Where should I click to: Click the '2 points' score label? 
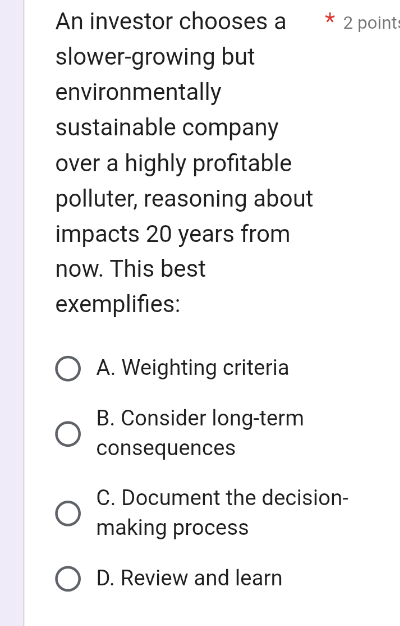coord(371,23)
